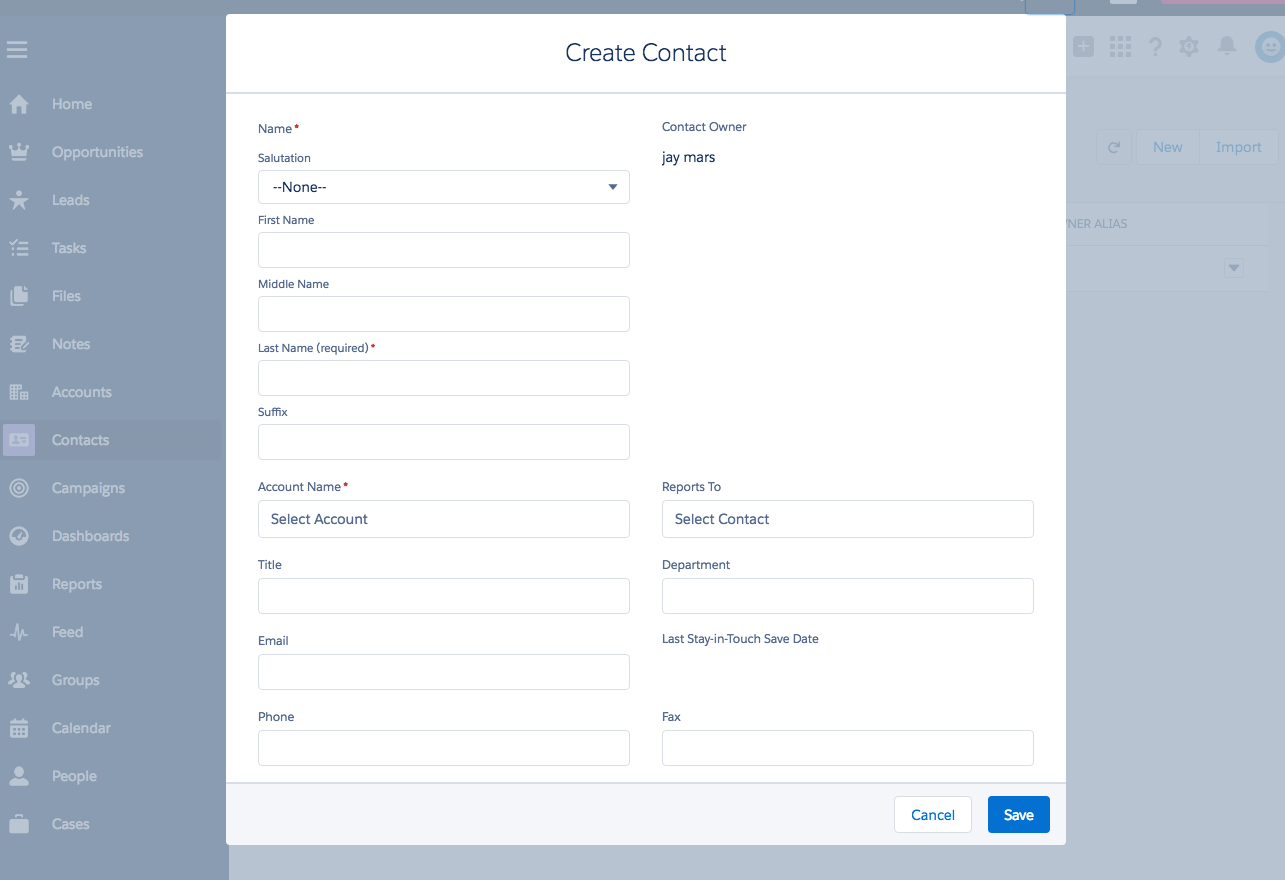Click the hamburger menu icon
Viewport: 1285px width, 880px height.
[x=17, y=49]
